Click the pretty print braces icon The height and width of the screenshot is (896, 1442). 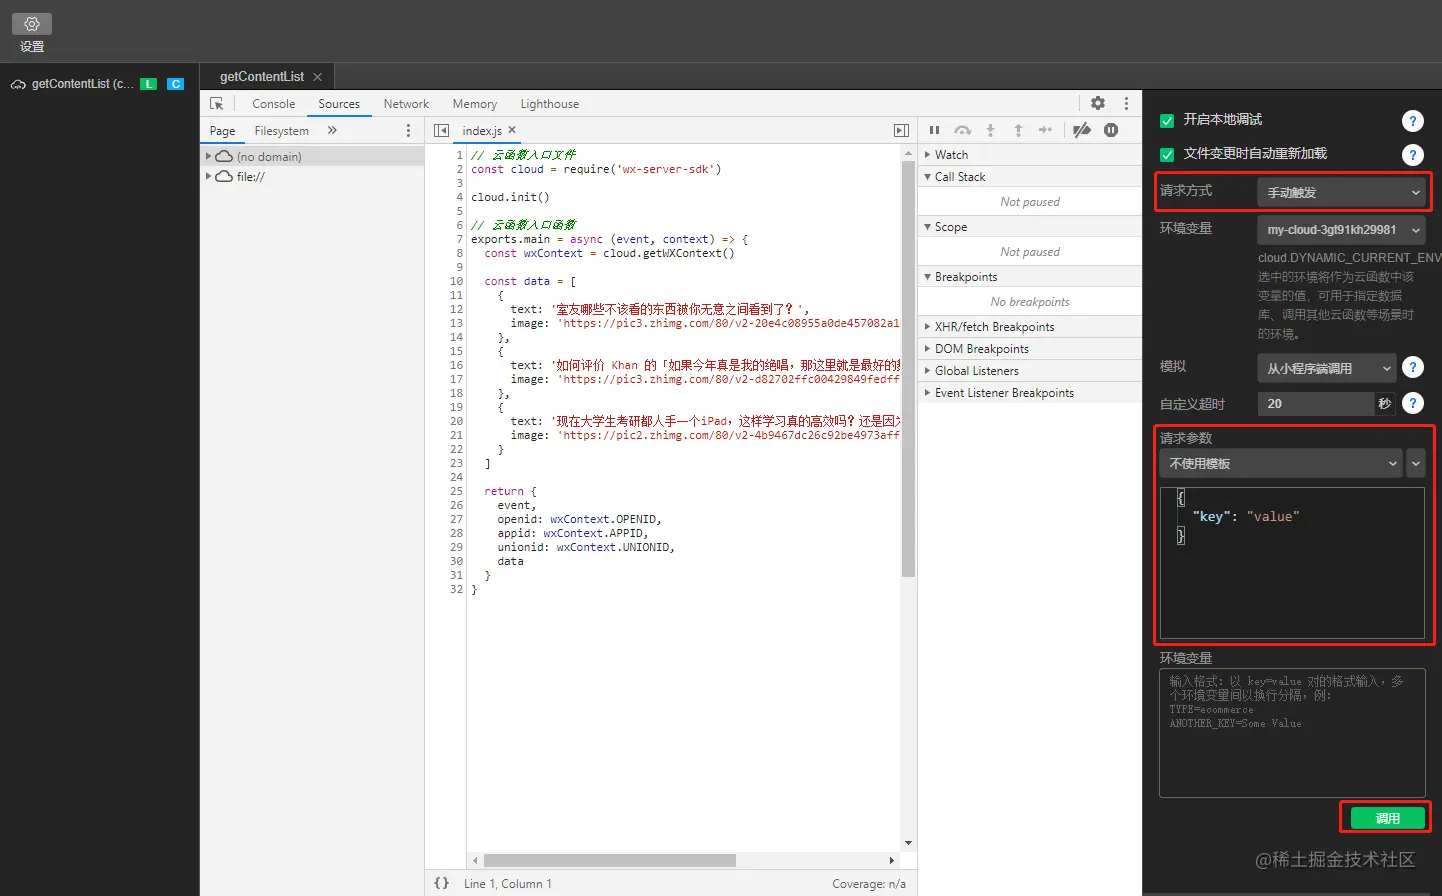(441, 883)
